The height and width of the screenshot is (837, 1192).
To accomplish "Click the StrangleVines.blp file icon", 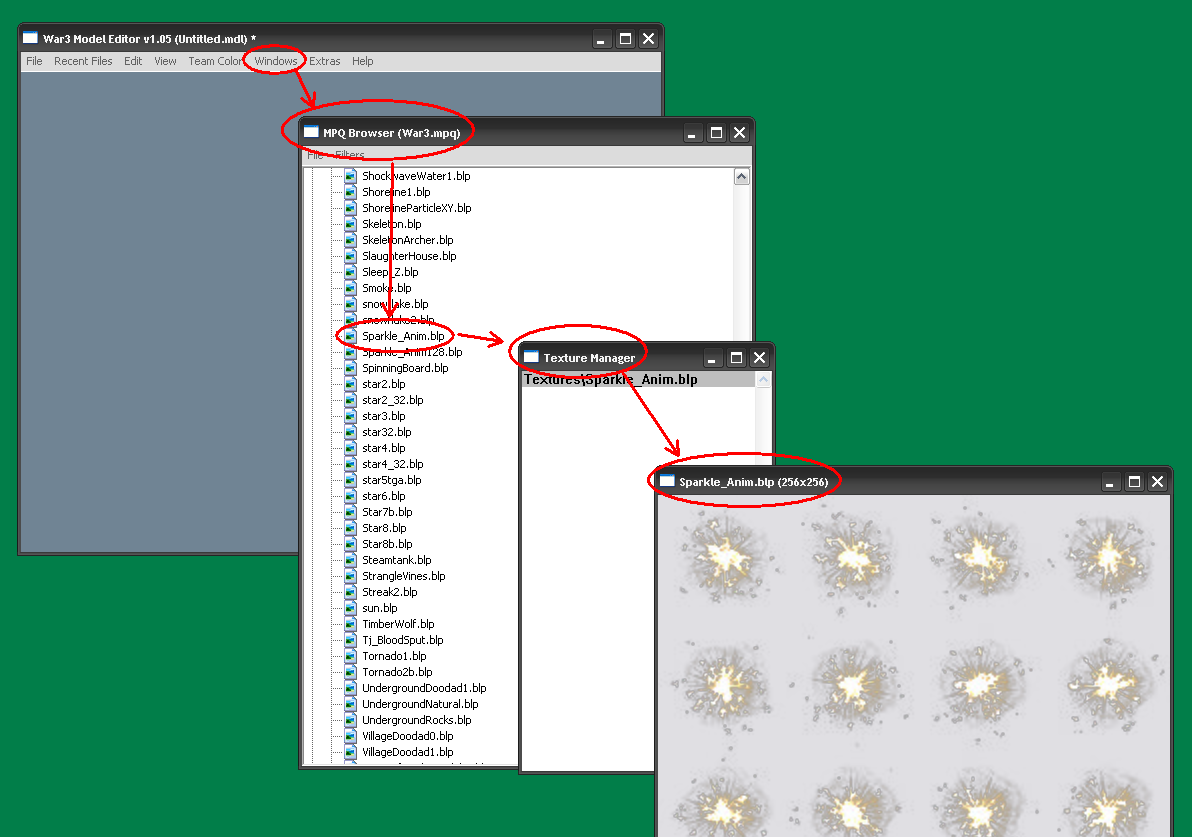I will [x=350, y=575].
